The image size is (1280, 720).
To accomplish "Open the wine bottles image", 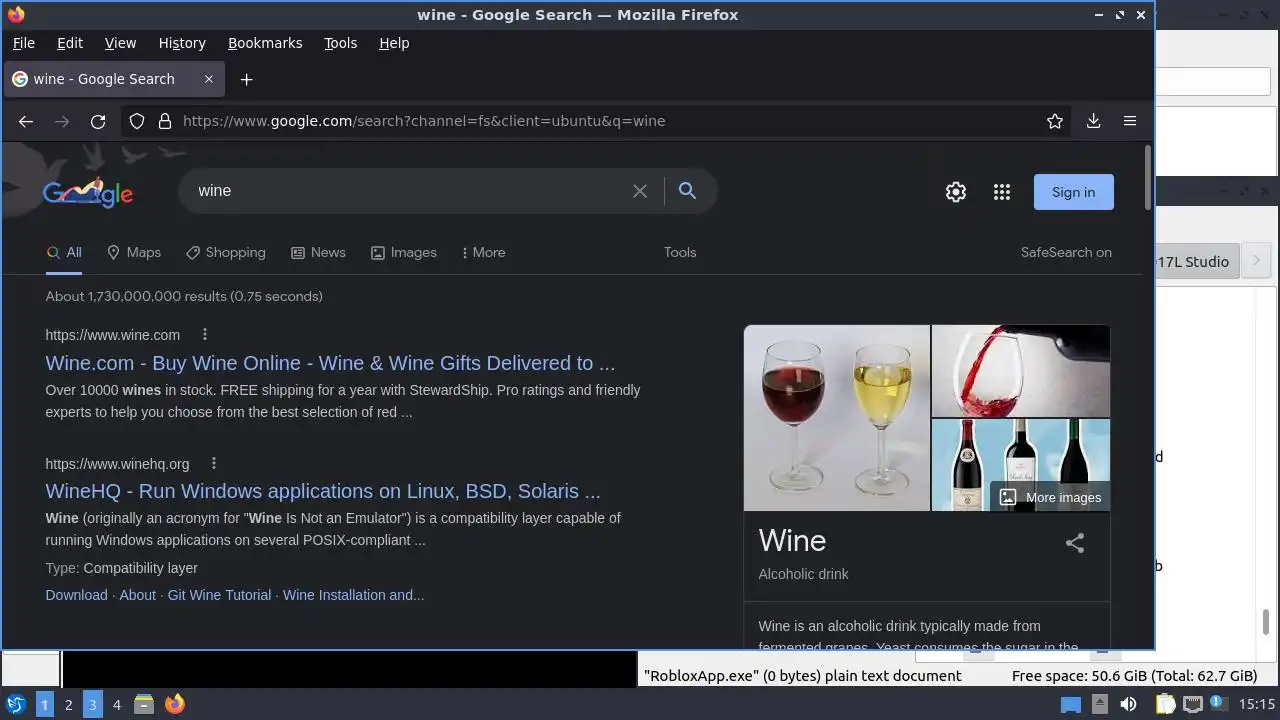I will (x=1021, y=465).
